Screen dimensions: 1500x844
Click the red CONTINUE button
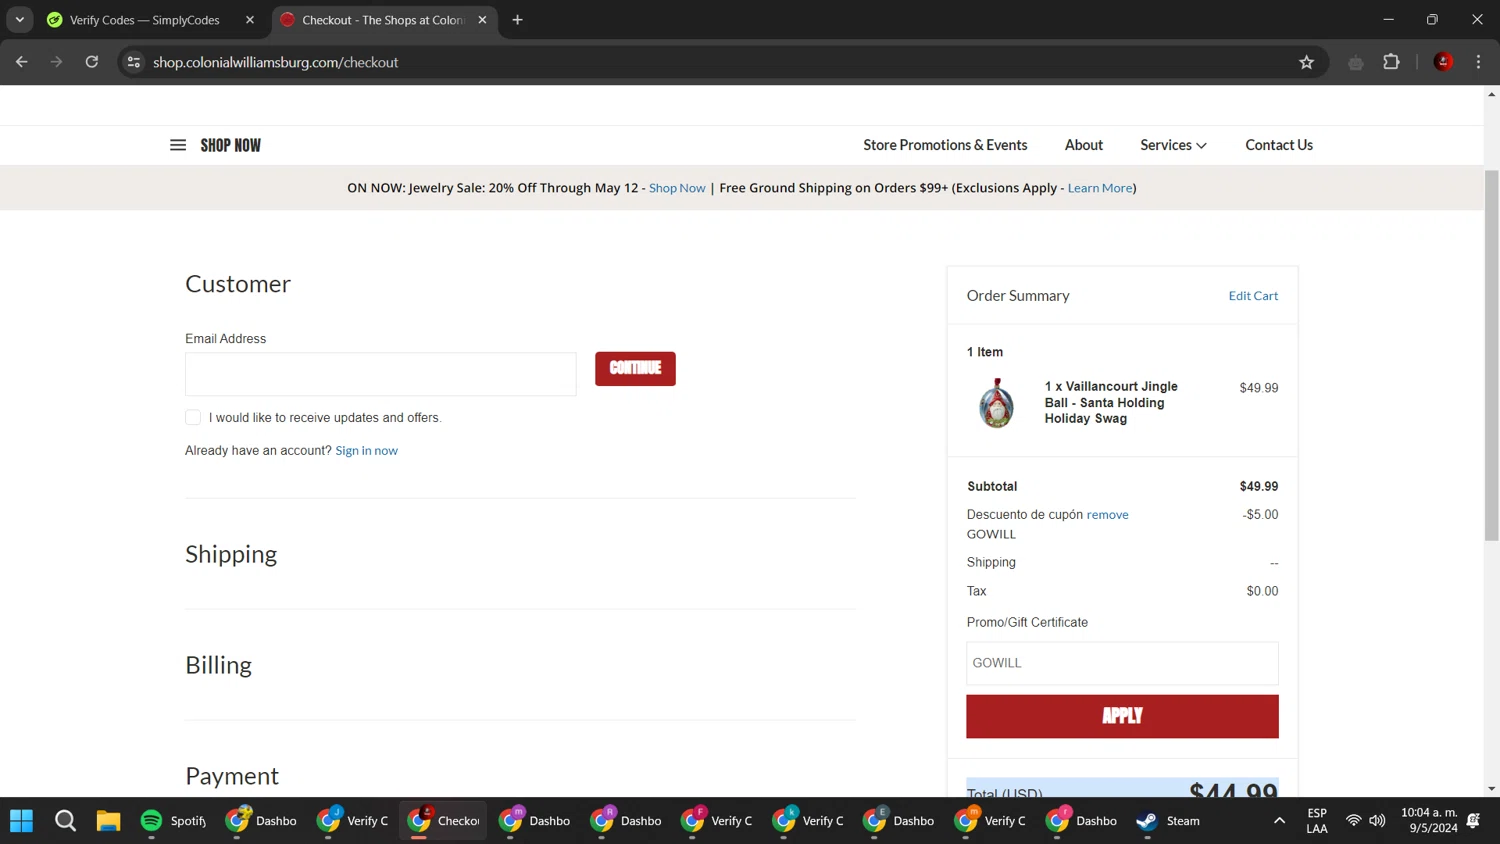[635, 368]
